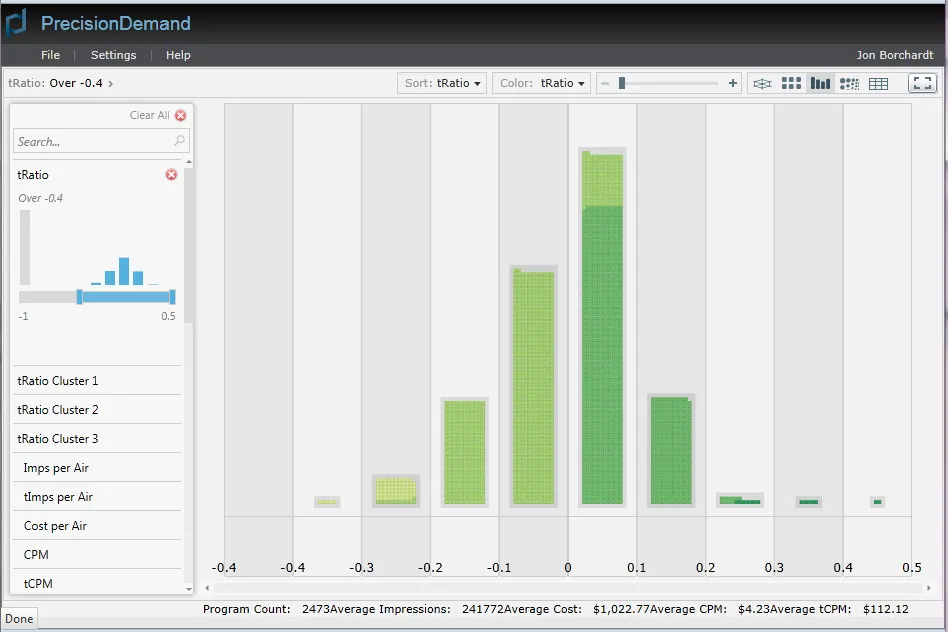Click the Average CPM value $4.23
Image resolution: width=948 pixels, height=632 pixels.
click(x=752, y=609)
